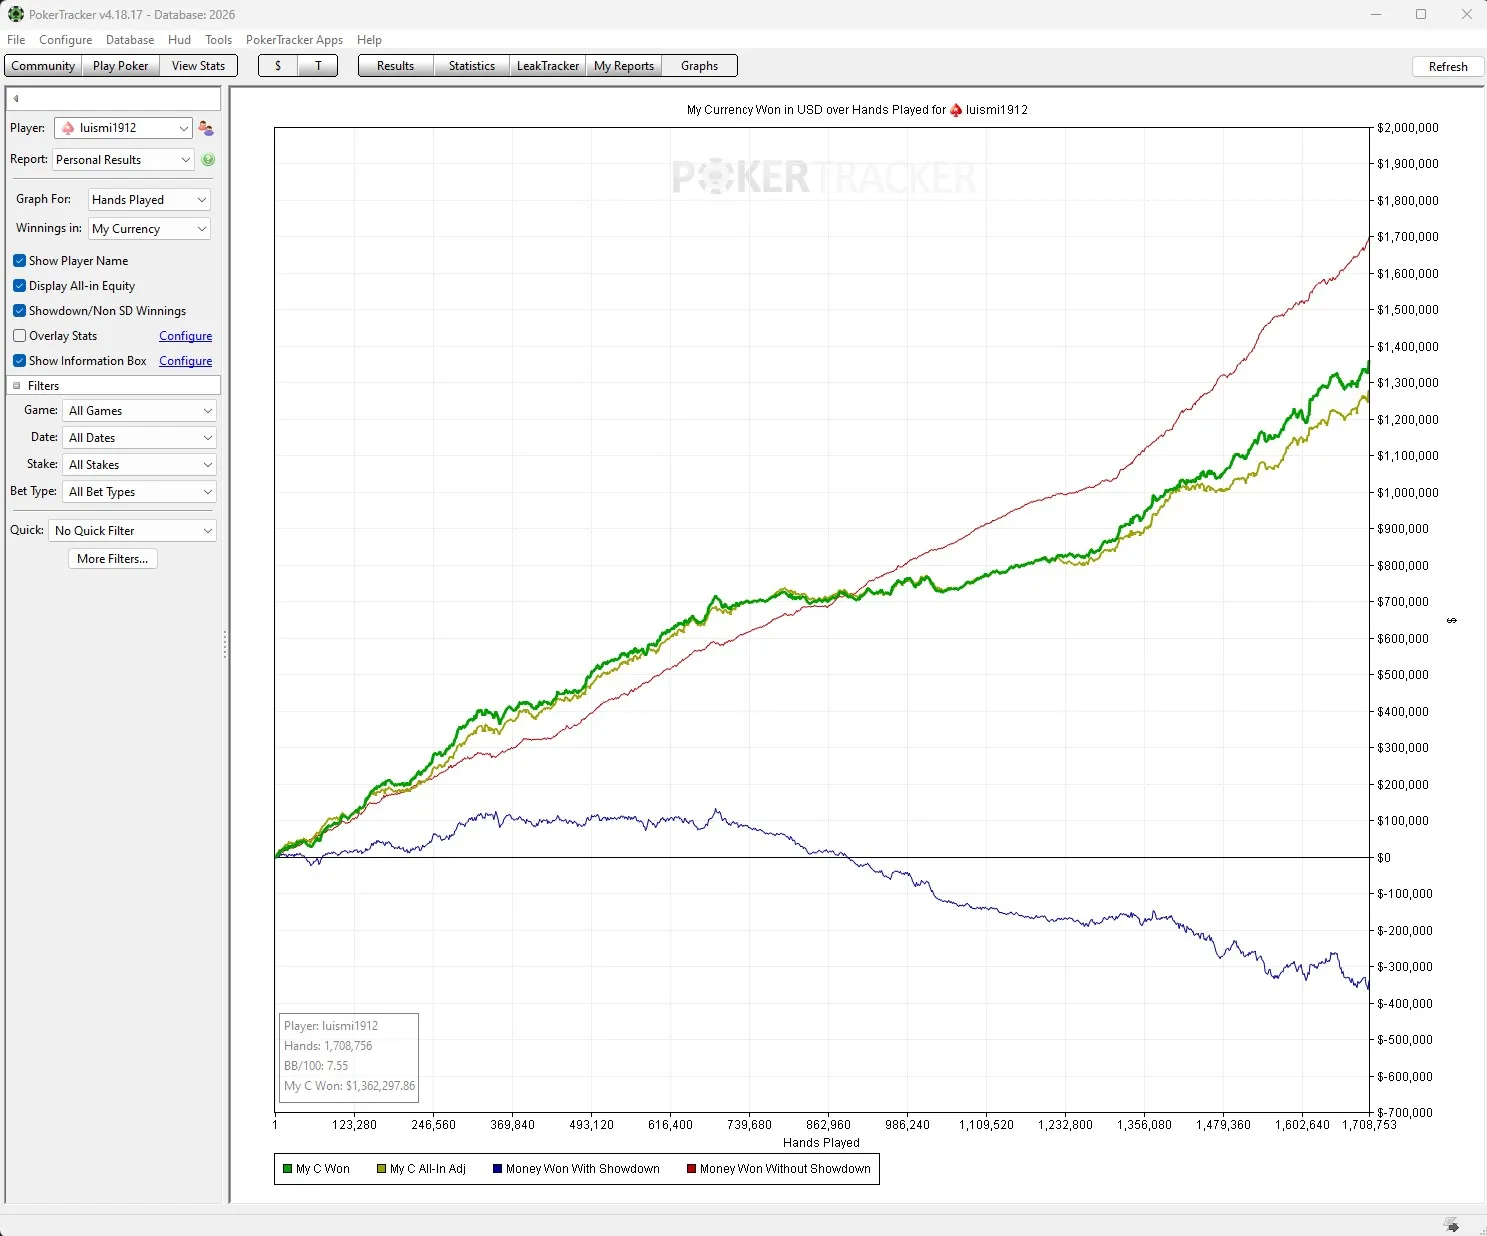Open the Report dropdown set to Personal Results
The image size is (1487, 1236).
point(123,160)
